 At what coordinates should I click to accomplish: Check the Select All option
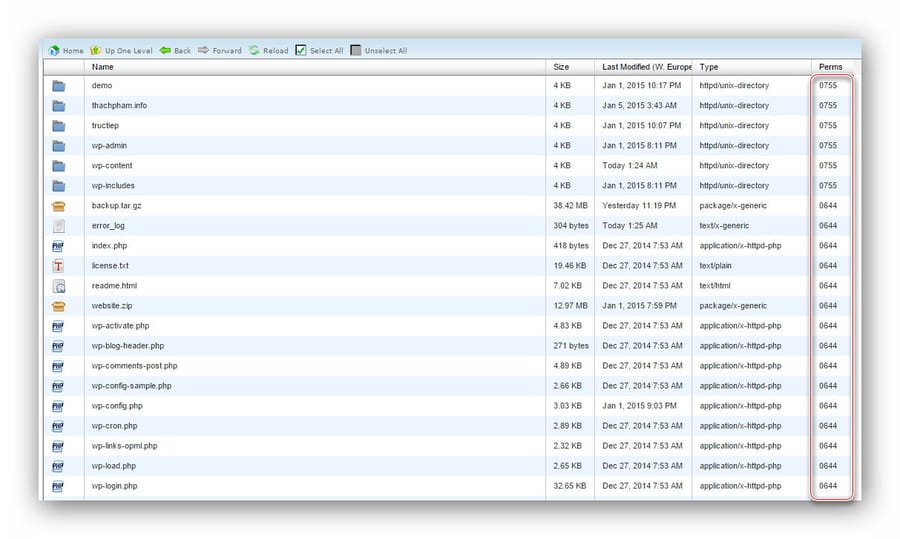(319, 51)
